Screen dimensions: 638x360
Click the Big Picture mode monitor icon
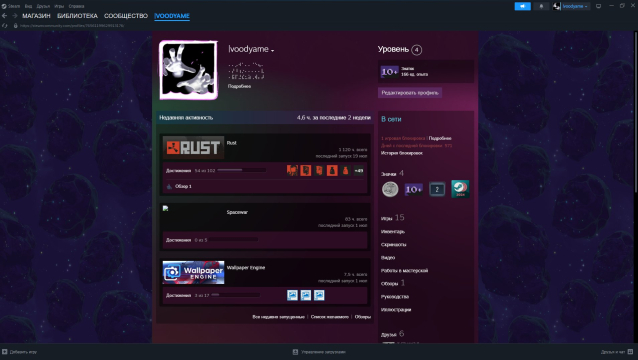pos(599,6)
